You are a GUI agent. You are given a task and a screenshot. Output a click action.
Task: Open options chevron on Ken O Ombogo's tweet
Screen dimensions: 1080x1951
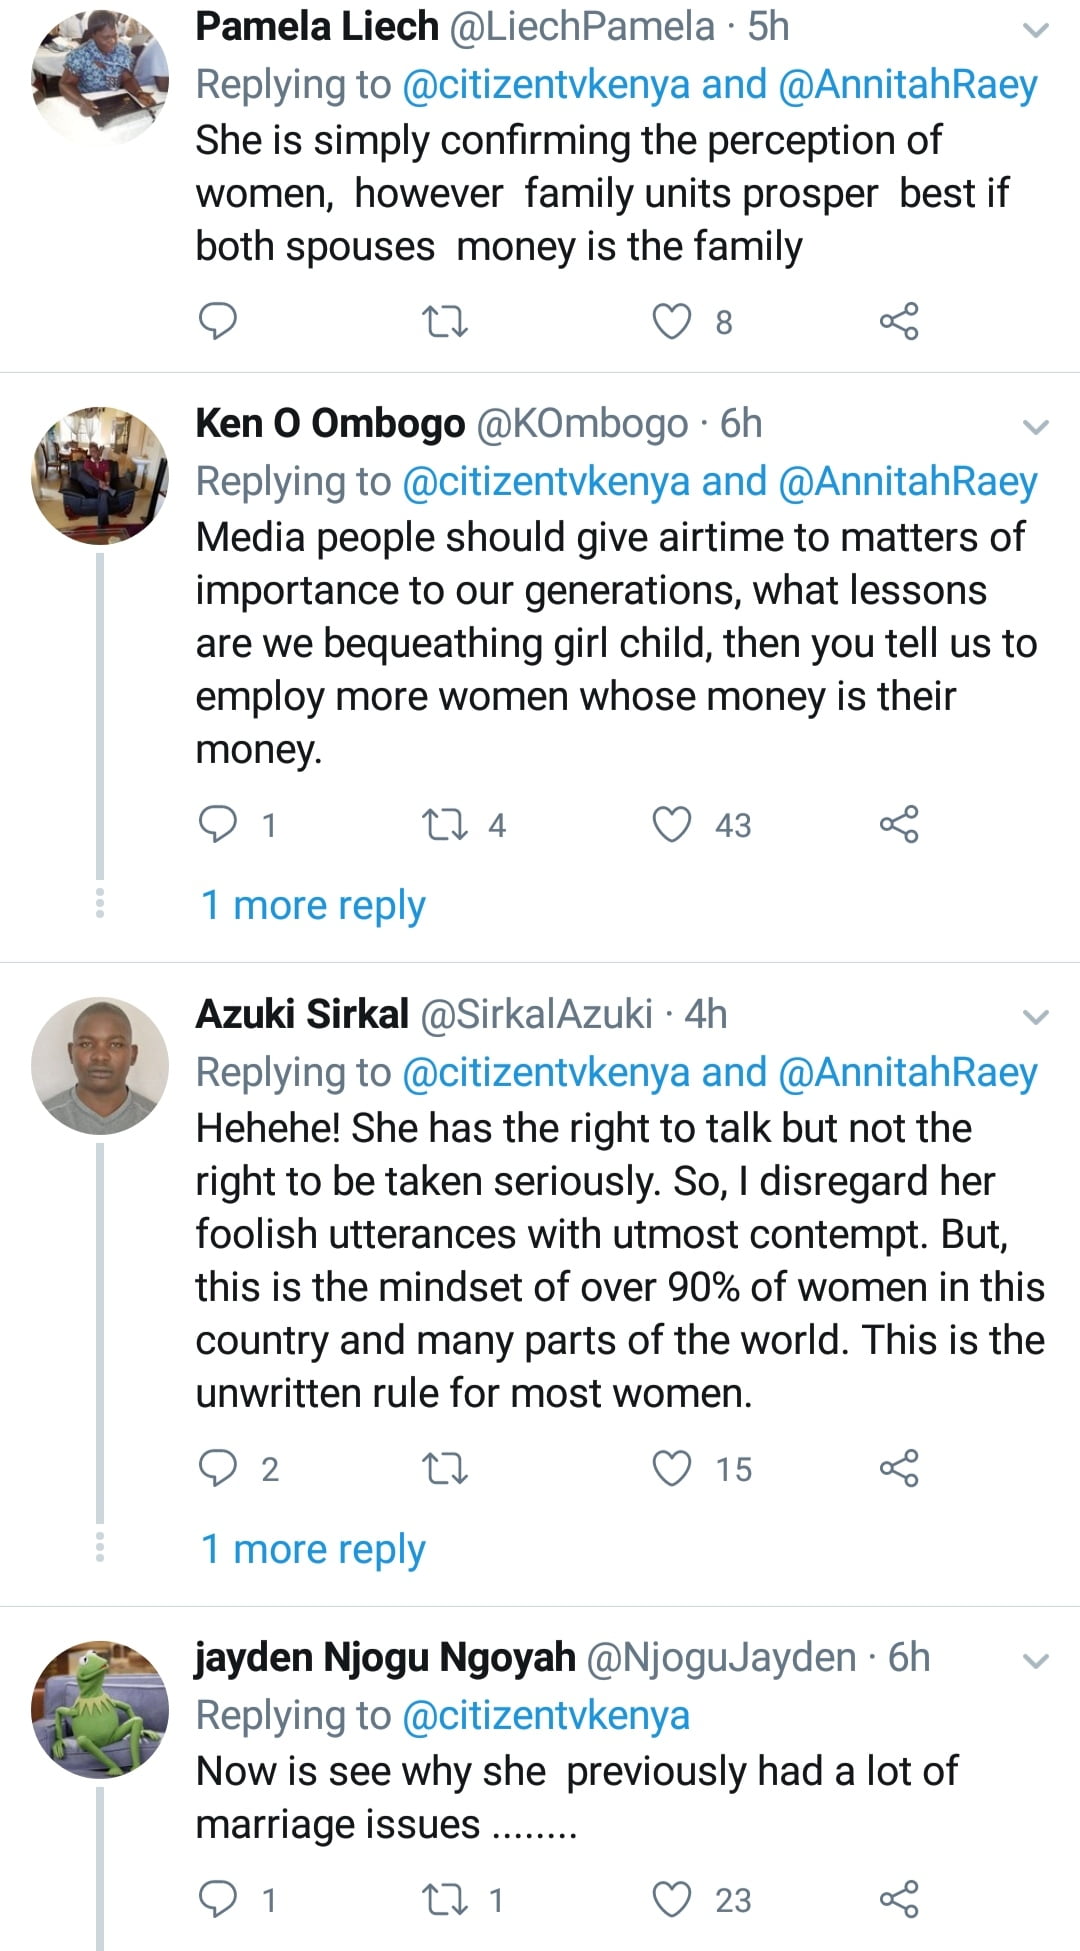click(1036, 427)
